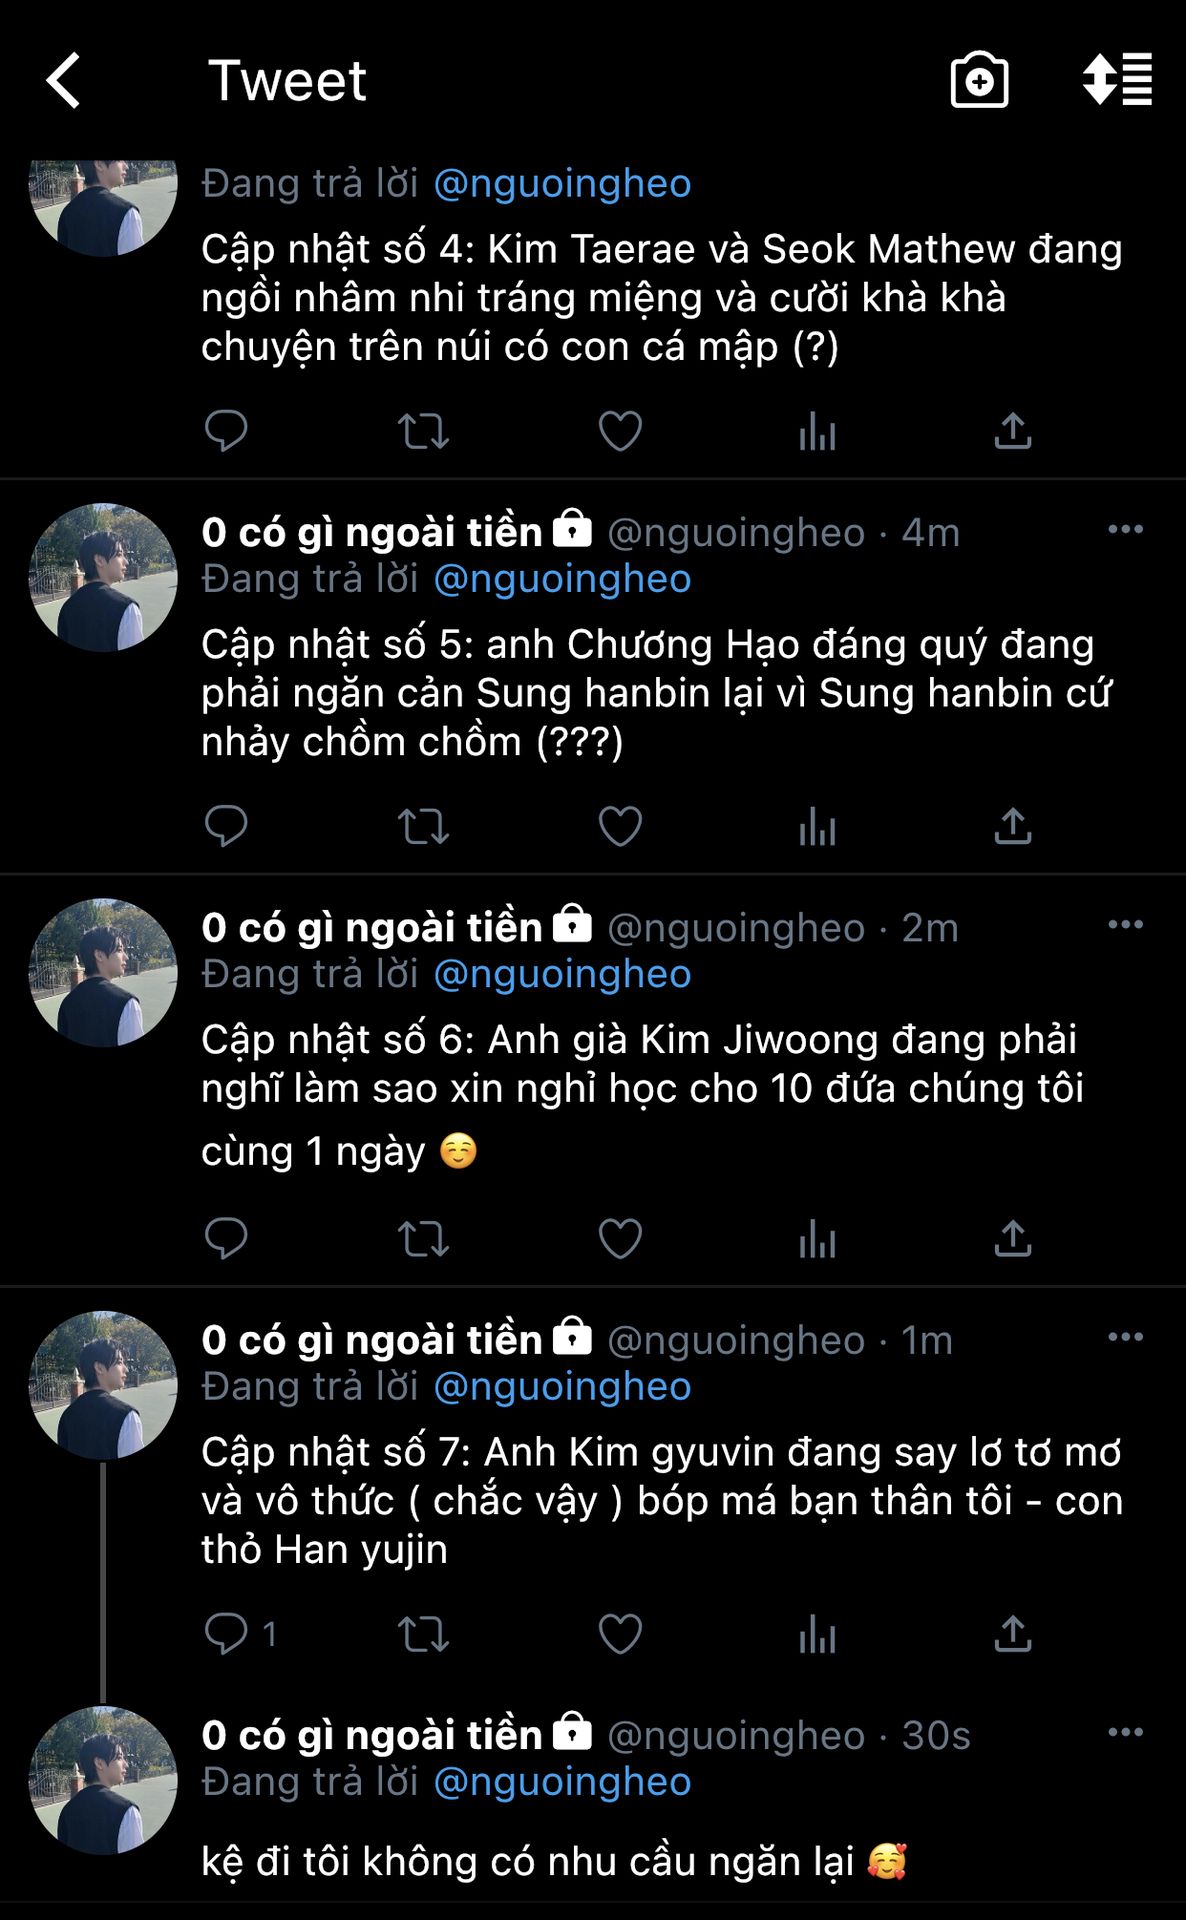Viewport: 1186px width, 1920px height.
Task: Open the camera add-photo icon
Action: coord(979,80)
